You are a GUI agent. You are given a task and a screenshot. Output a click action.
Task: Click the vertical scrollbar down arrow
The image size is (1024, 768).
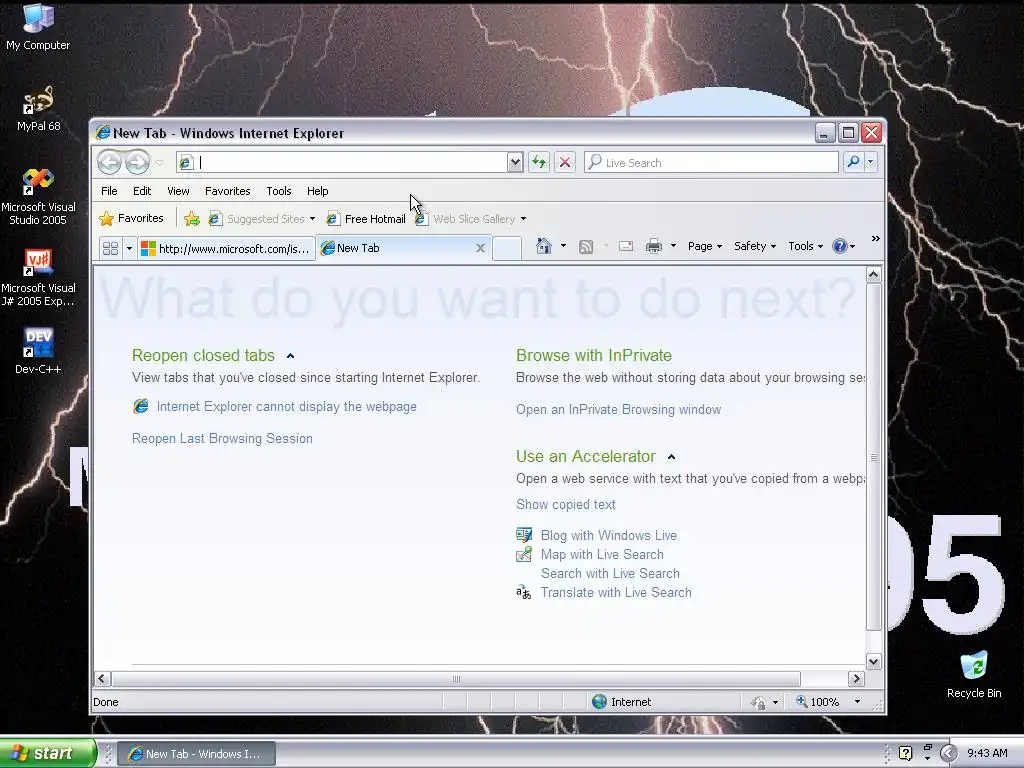(x=873, y=662)
